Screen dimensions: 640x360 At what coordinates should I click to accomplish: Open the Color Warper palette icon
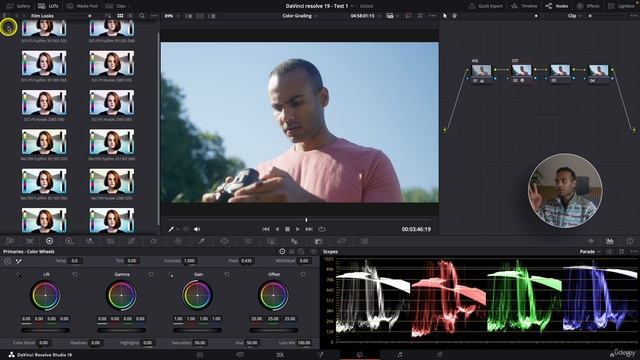(178, 241)
